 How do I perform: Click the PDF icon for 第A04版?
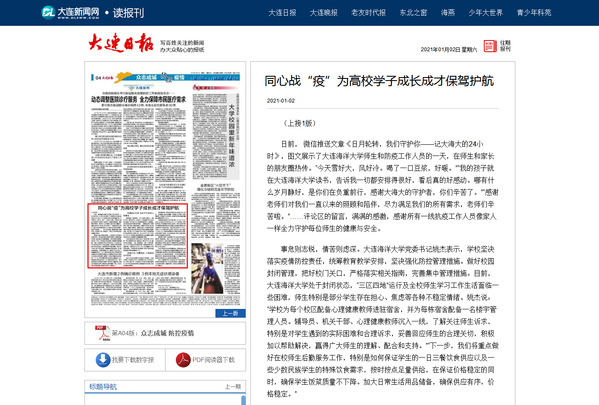point(102,333)
